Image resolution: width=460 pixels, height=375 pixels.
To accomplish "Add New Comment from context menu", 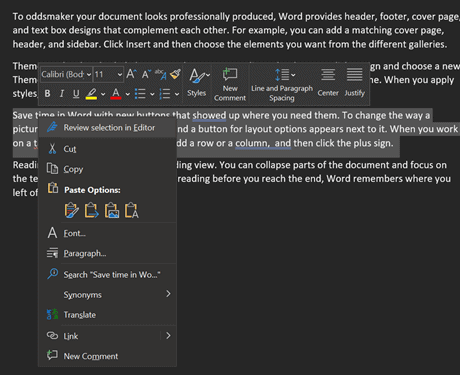I will [x=107, y=356].
